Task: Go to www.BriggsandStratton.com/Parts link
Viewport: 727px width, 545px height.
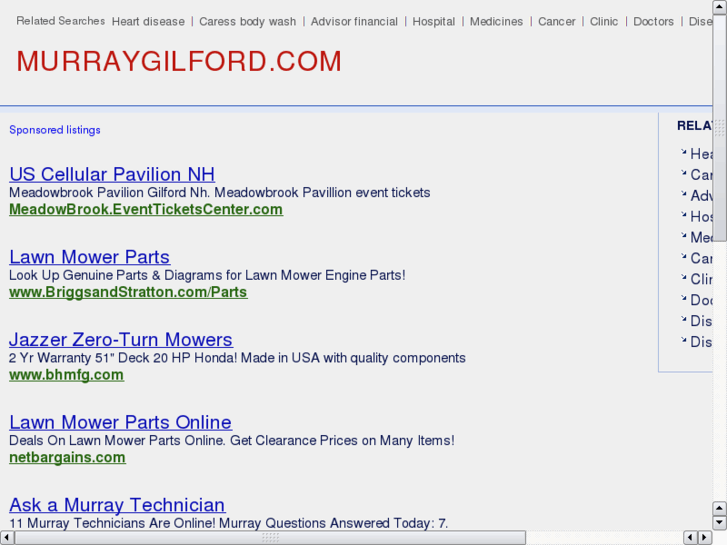Action: click(128, 292)
